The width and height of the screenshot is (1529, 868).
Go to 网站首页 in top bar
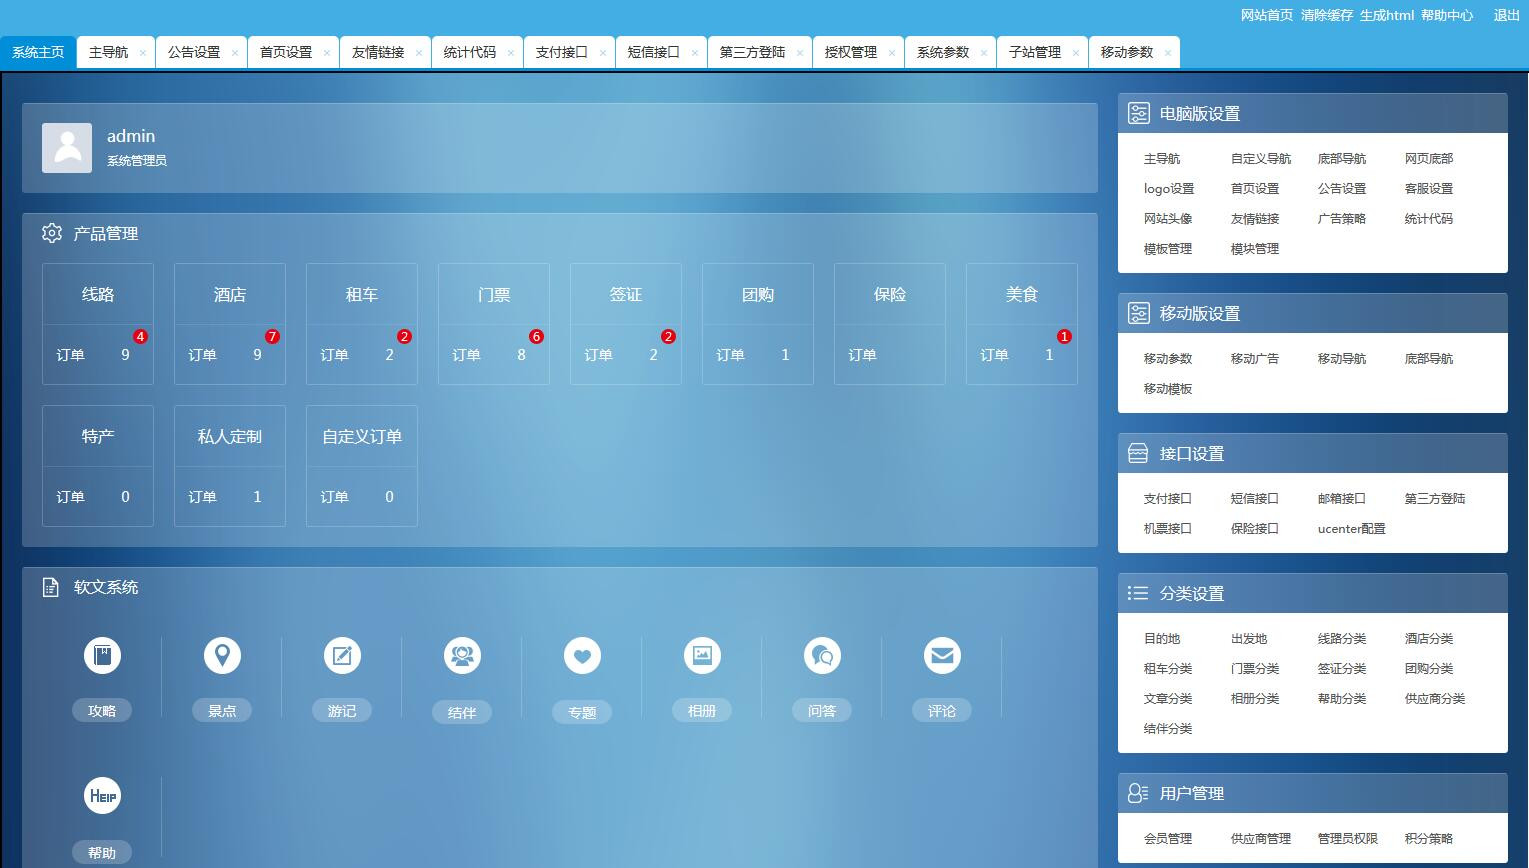1267,15
